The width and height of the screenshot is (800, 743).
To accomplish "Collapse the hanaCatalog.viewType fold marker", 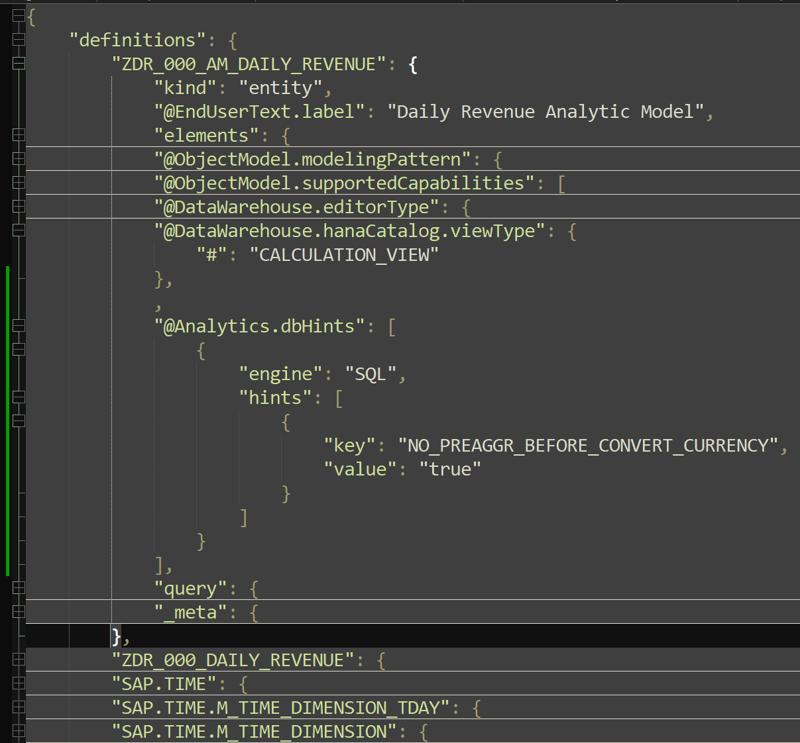I will click(18, 230).
